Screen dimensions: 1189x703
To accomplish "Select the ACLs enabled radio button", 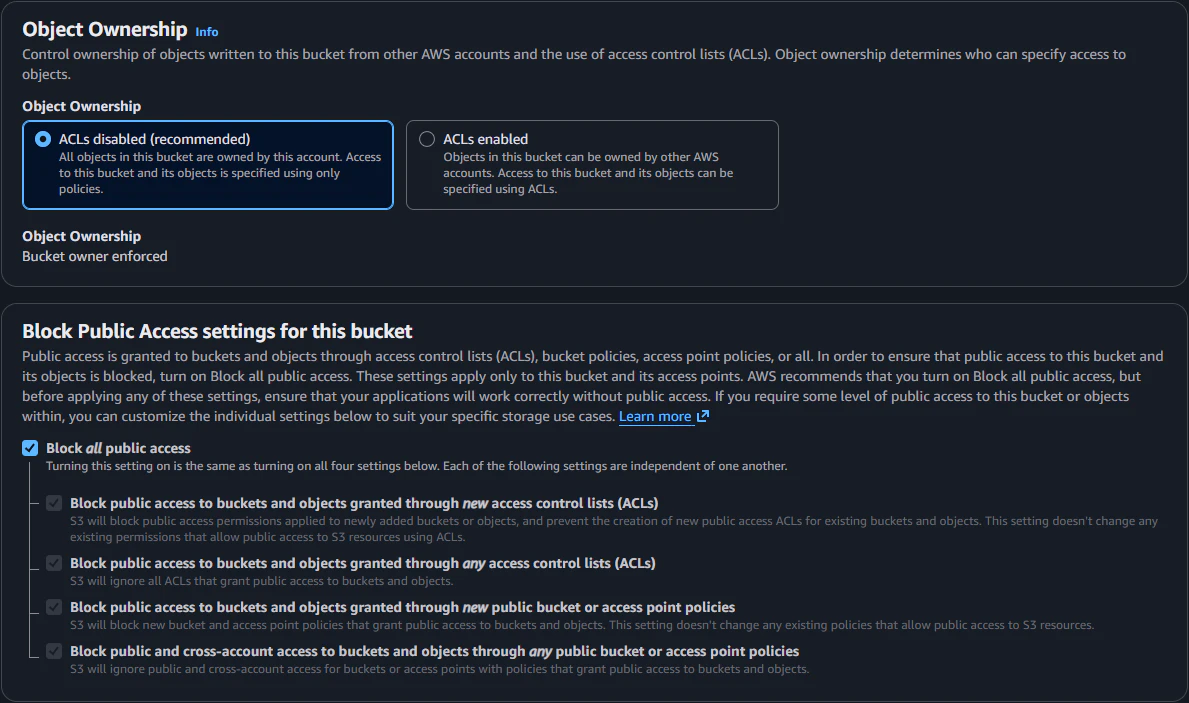I will 427,140.
